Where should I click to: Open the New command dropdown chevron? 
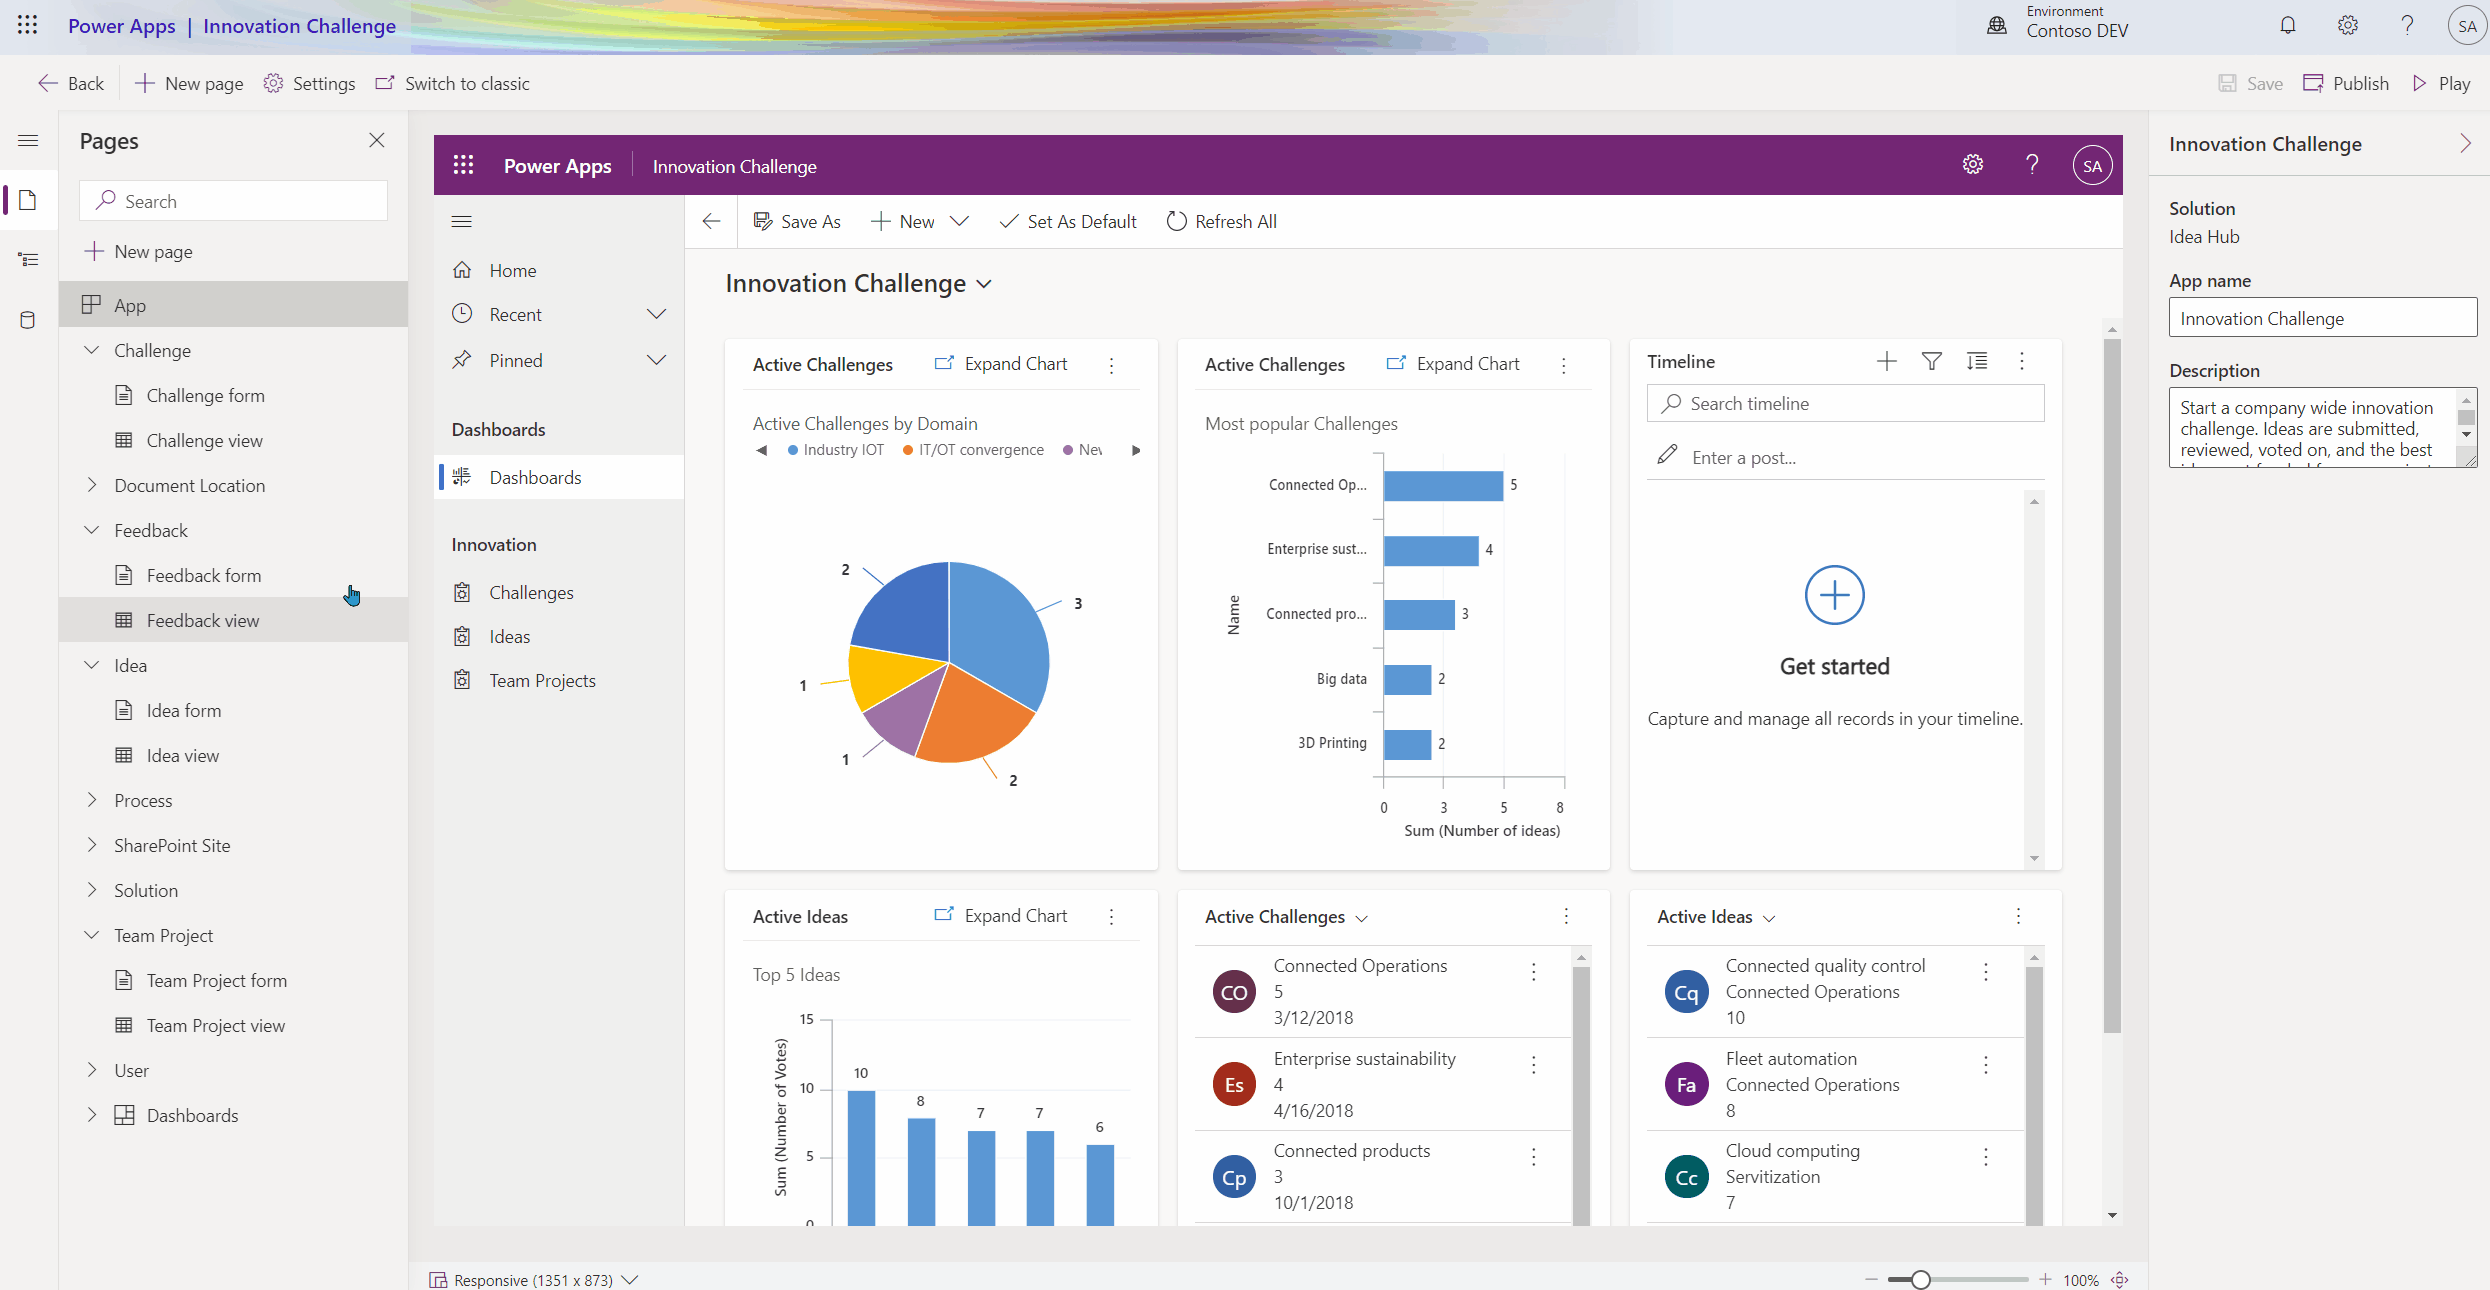click(x=959, y=221)
